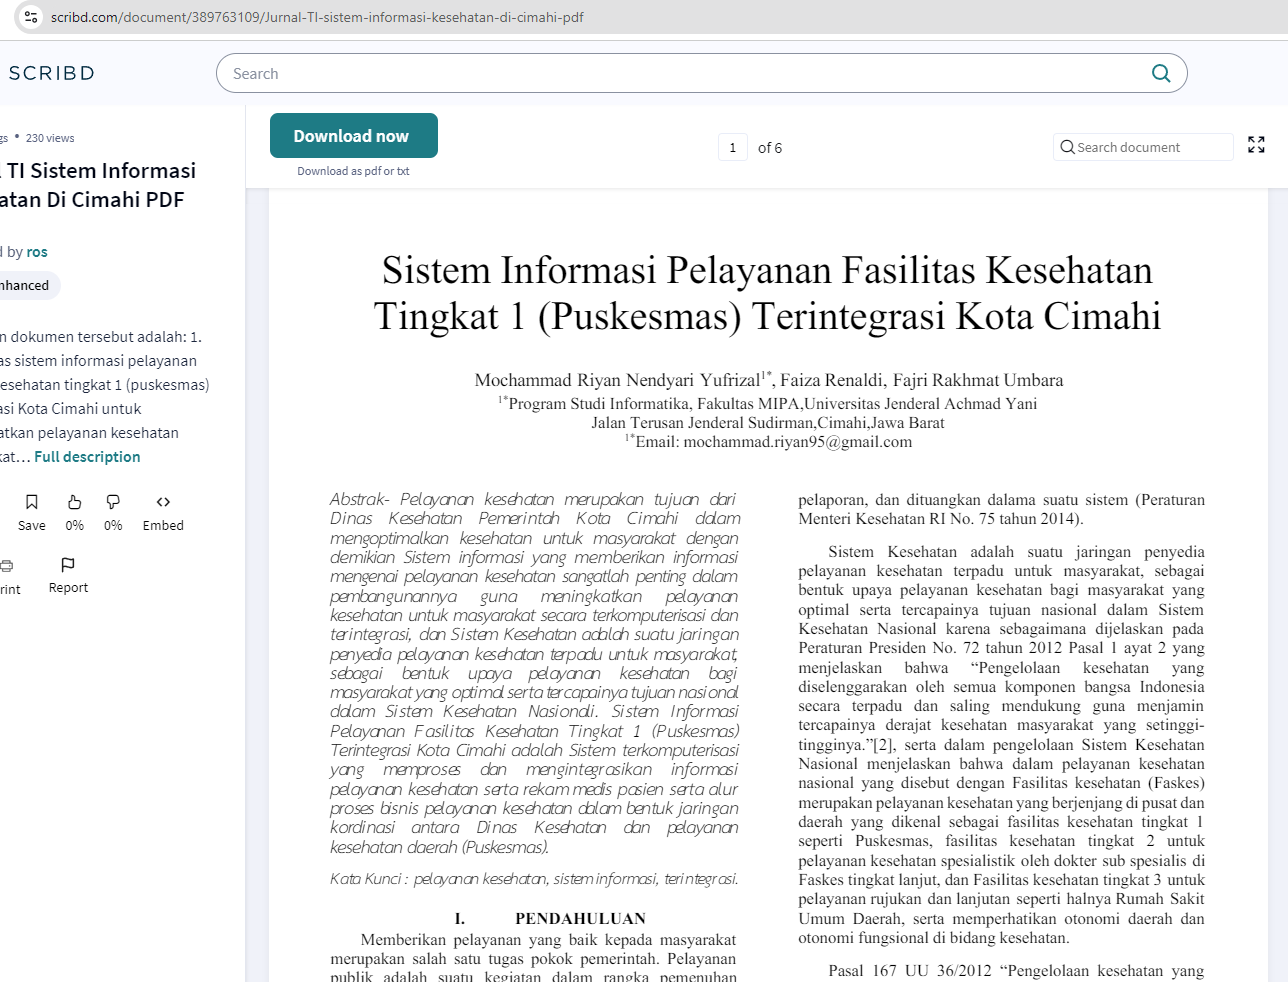Open the Embed code icon
Screen dimensions: 1288x982
[163, 502]
